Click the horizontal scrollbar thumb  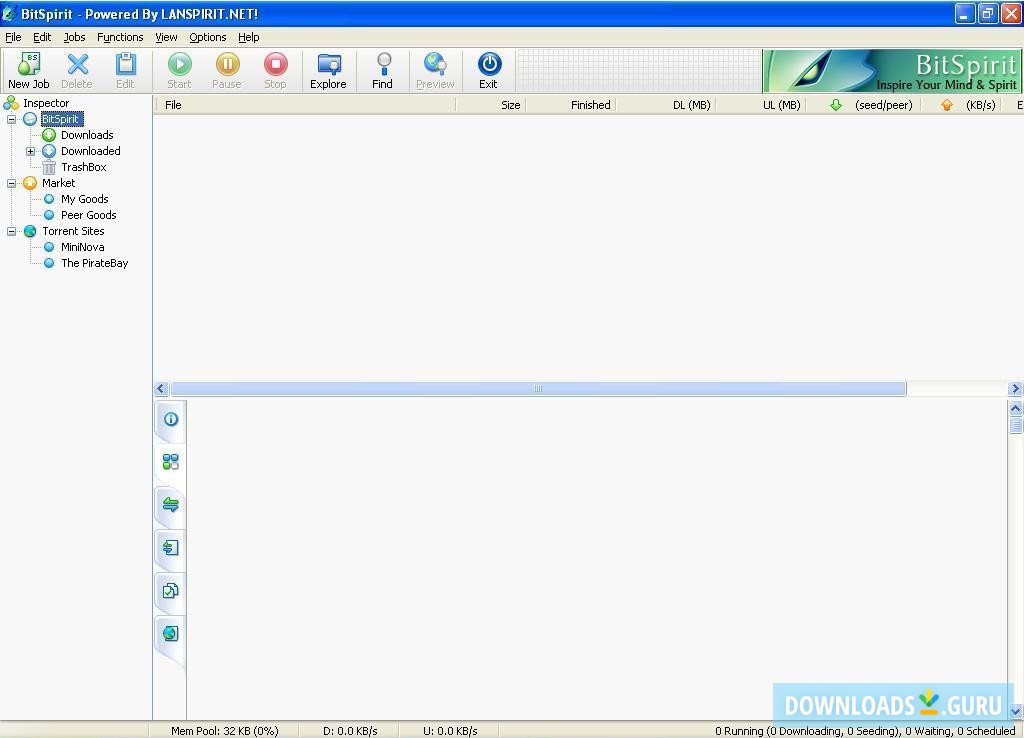(x=538, y=389)
